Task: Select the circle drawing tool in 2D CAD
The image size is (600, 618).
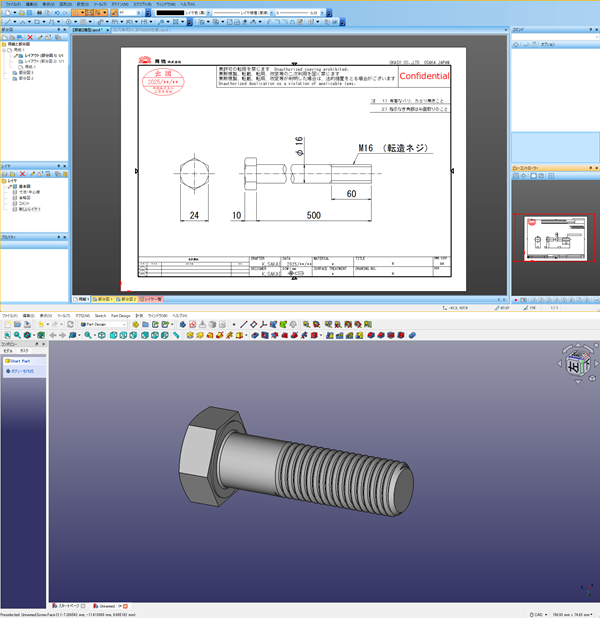Action: click(x=69, y=22)
